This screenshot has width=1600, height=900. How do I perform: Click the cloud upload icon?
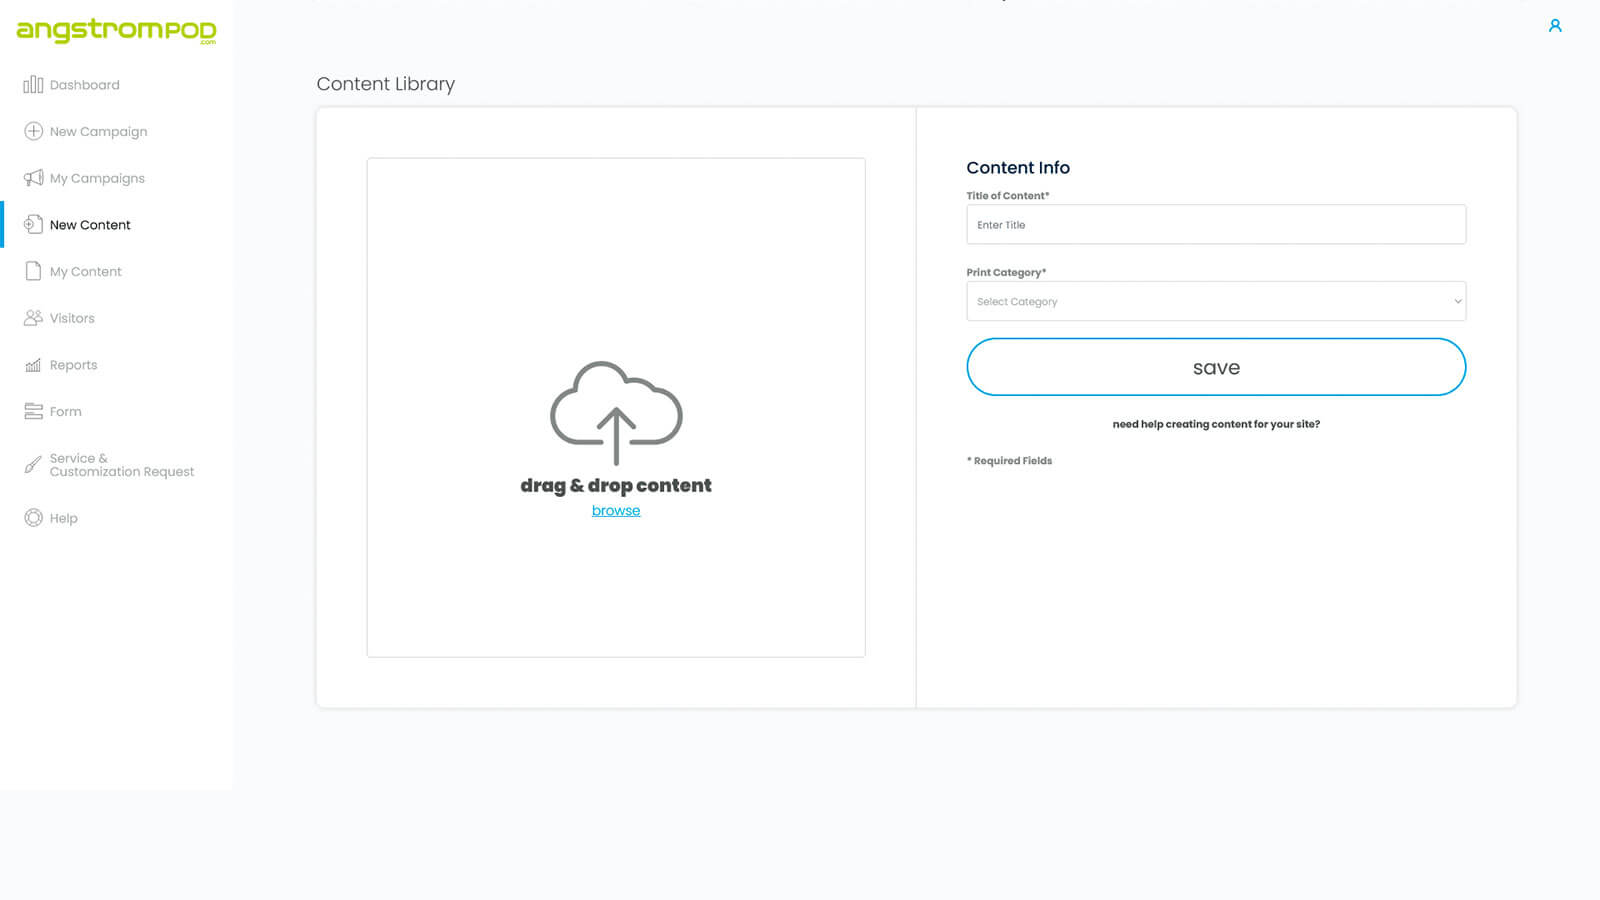click(x=616, y=412)
